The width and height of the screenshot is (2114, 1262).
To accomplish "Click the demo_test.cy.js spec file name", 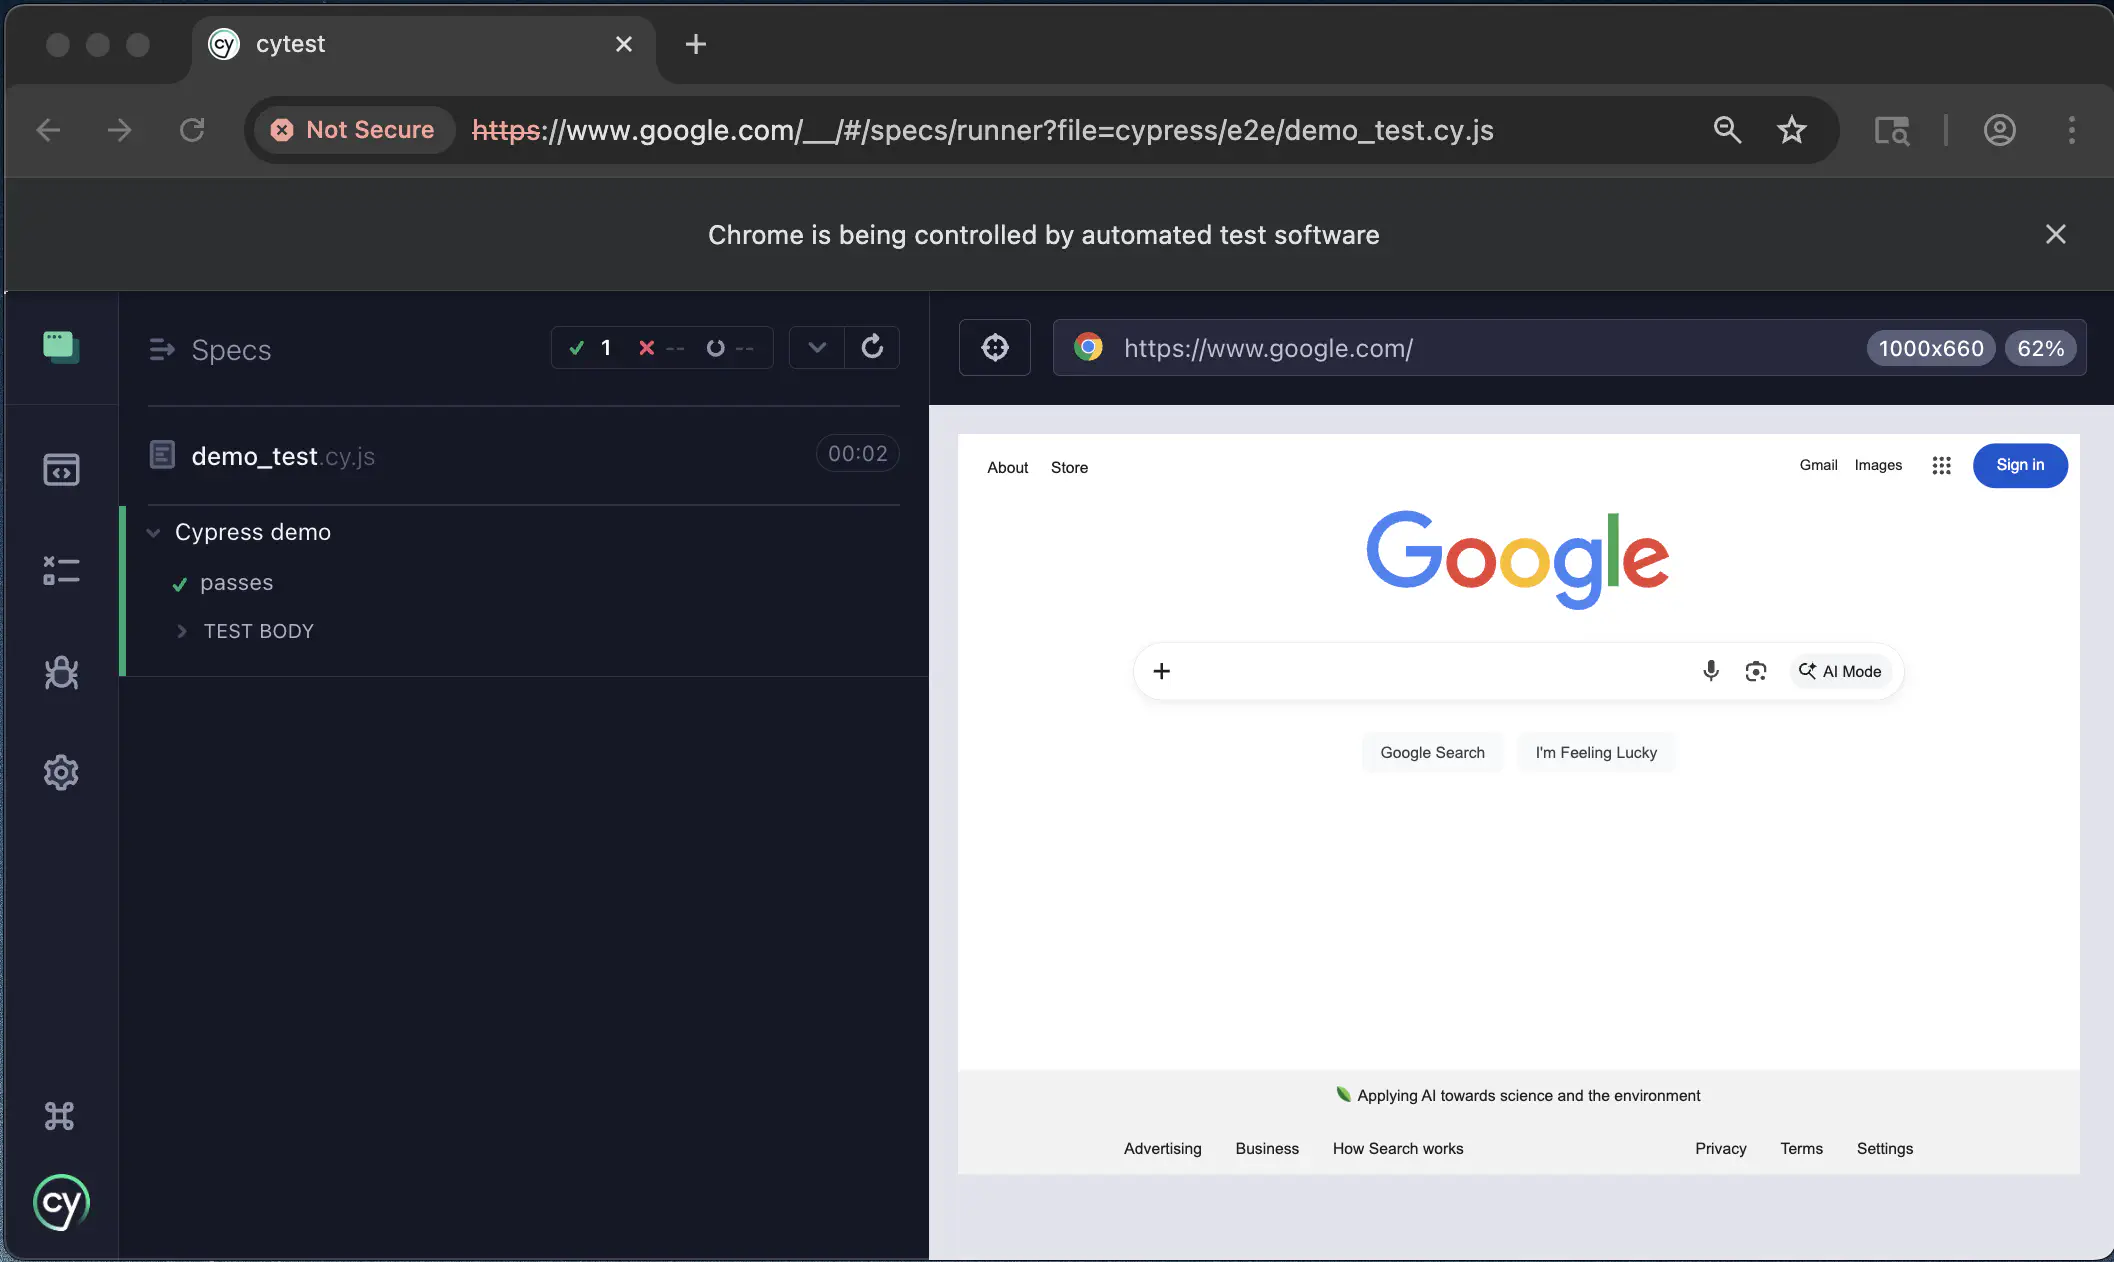I will (283, 456).
